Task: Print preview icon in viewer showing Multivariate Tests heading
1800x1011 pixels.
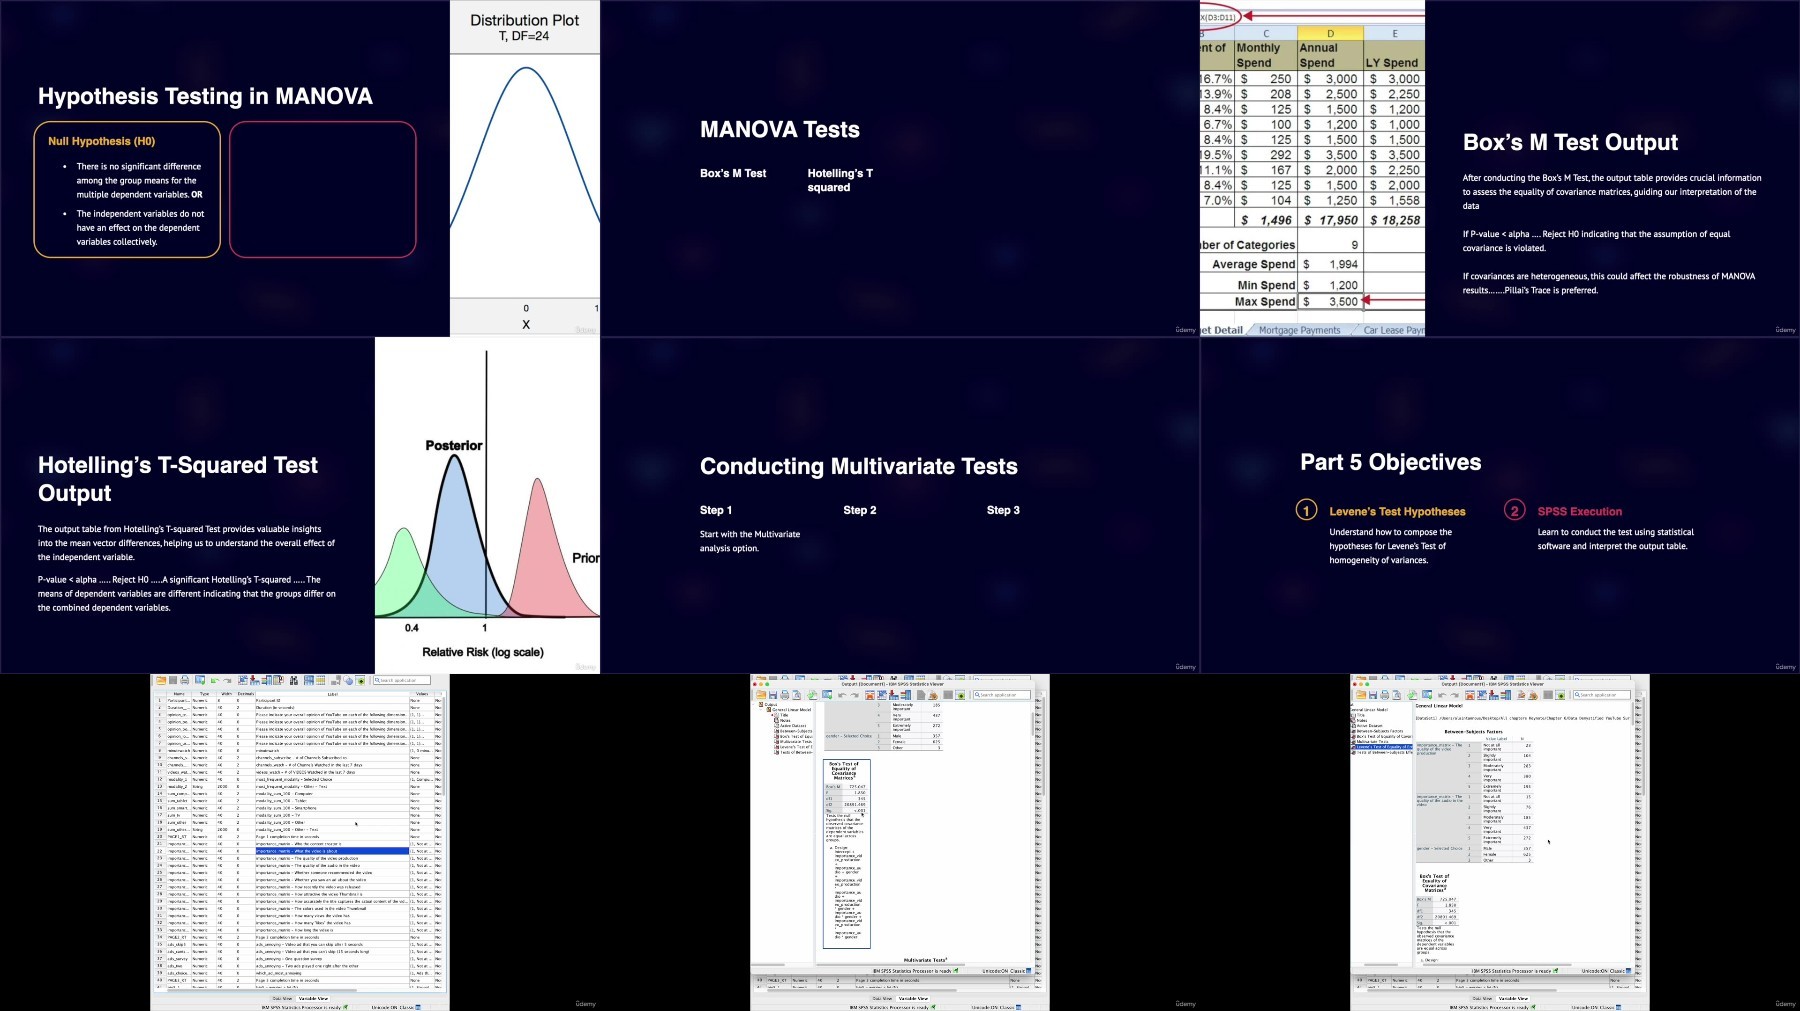Action: [x=796, y=695]
